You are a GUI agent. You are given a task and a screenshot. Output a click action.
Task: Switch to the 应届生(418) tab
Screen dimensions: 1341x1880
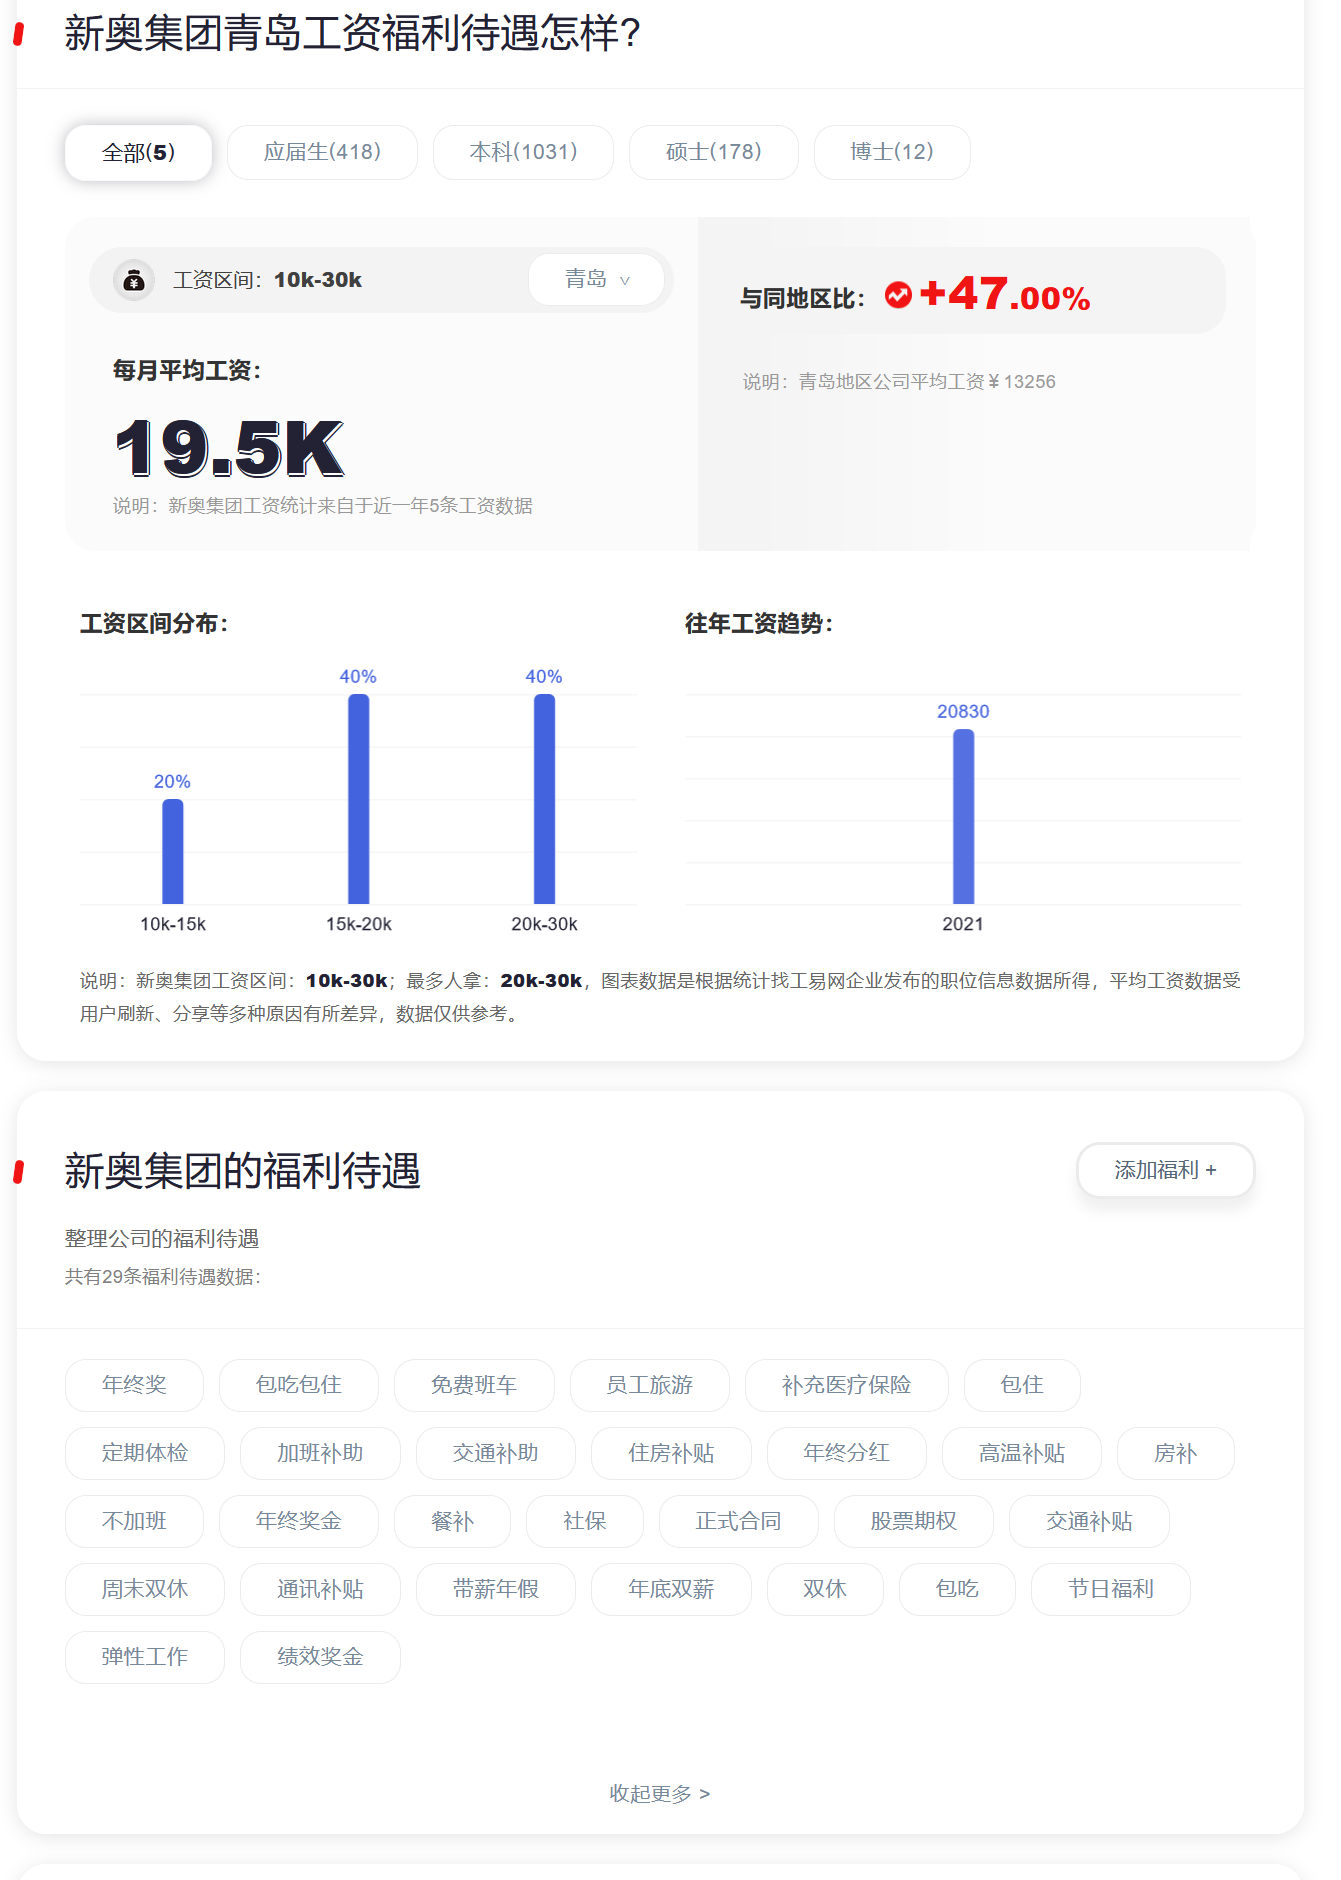pos(322,153)
